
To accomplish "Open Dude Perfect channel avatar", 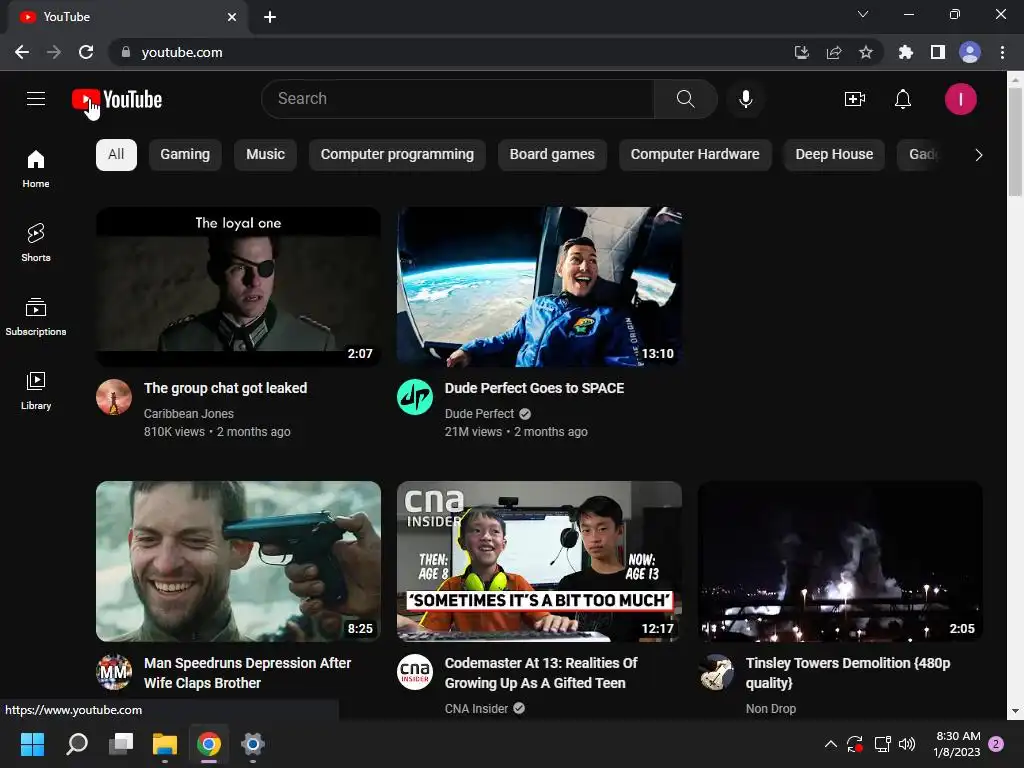I will 415,397.
